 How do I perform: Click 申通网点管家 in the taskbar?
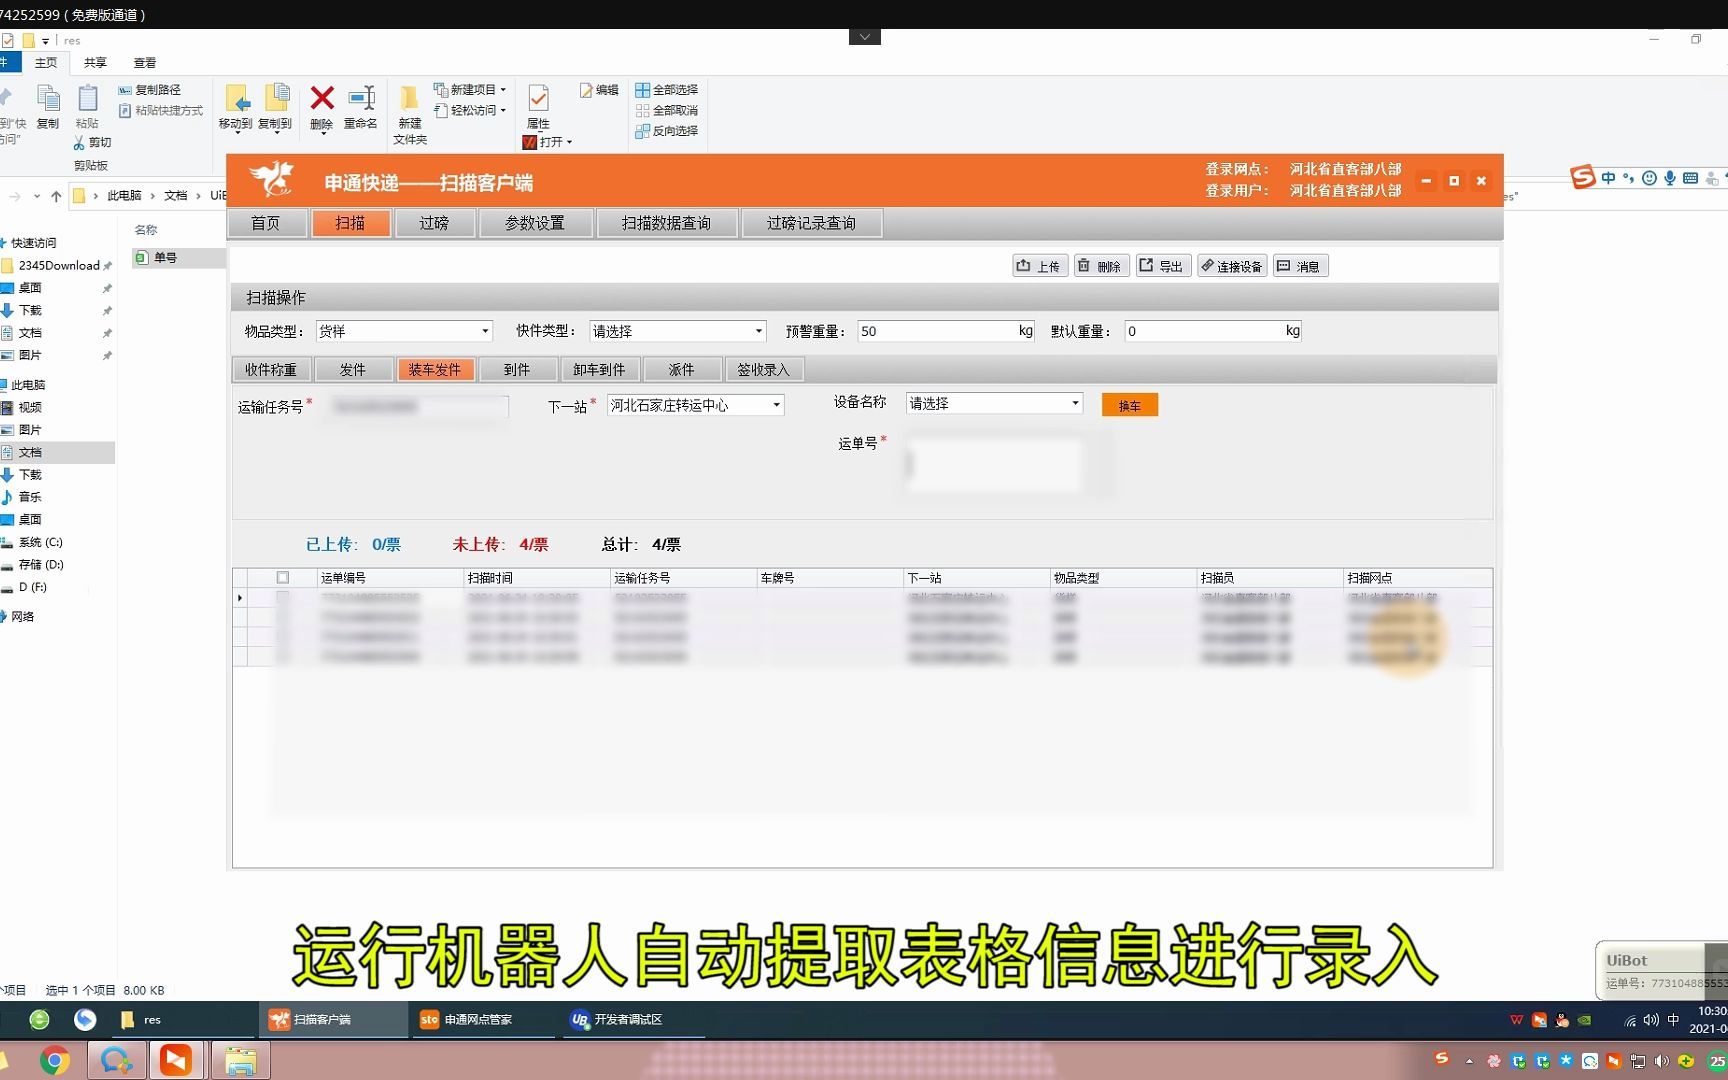tap(484, 1020)
